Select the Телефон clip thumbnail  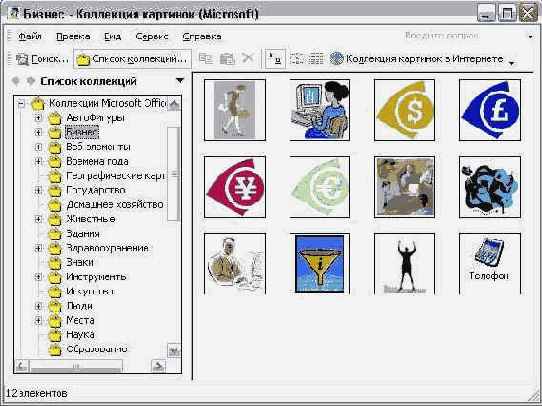(x=490, y=264)
